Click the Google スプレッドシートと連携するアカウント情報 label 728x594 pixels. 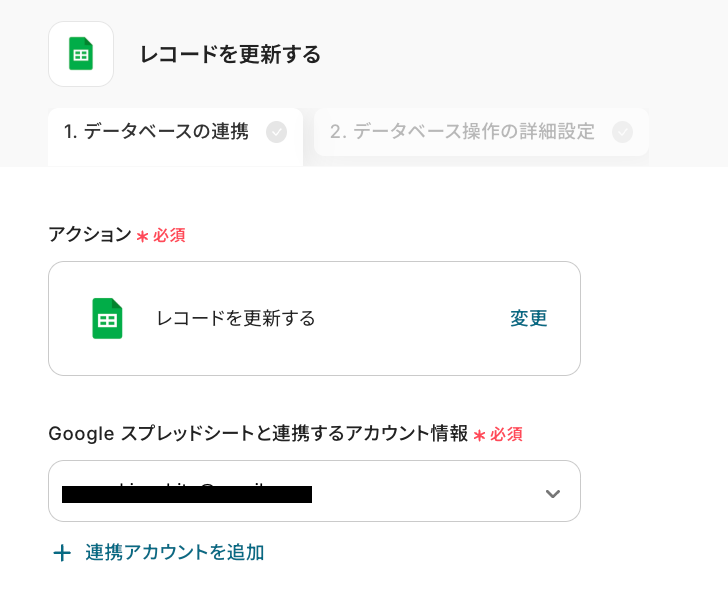pyautogui.click(x=258, y=434)
